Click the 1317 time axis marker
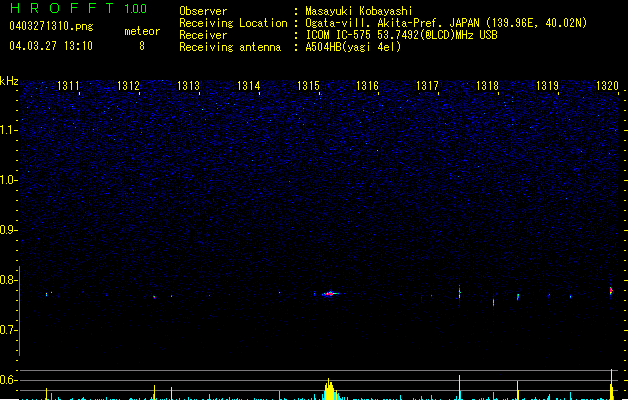Viewport: 629px width, 400px height. tap(427, 86)
